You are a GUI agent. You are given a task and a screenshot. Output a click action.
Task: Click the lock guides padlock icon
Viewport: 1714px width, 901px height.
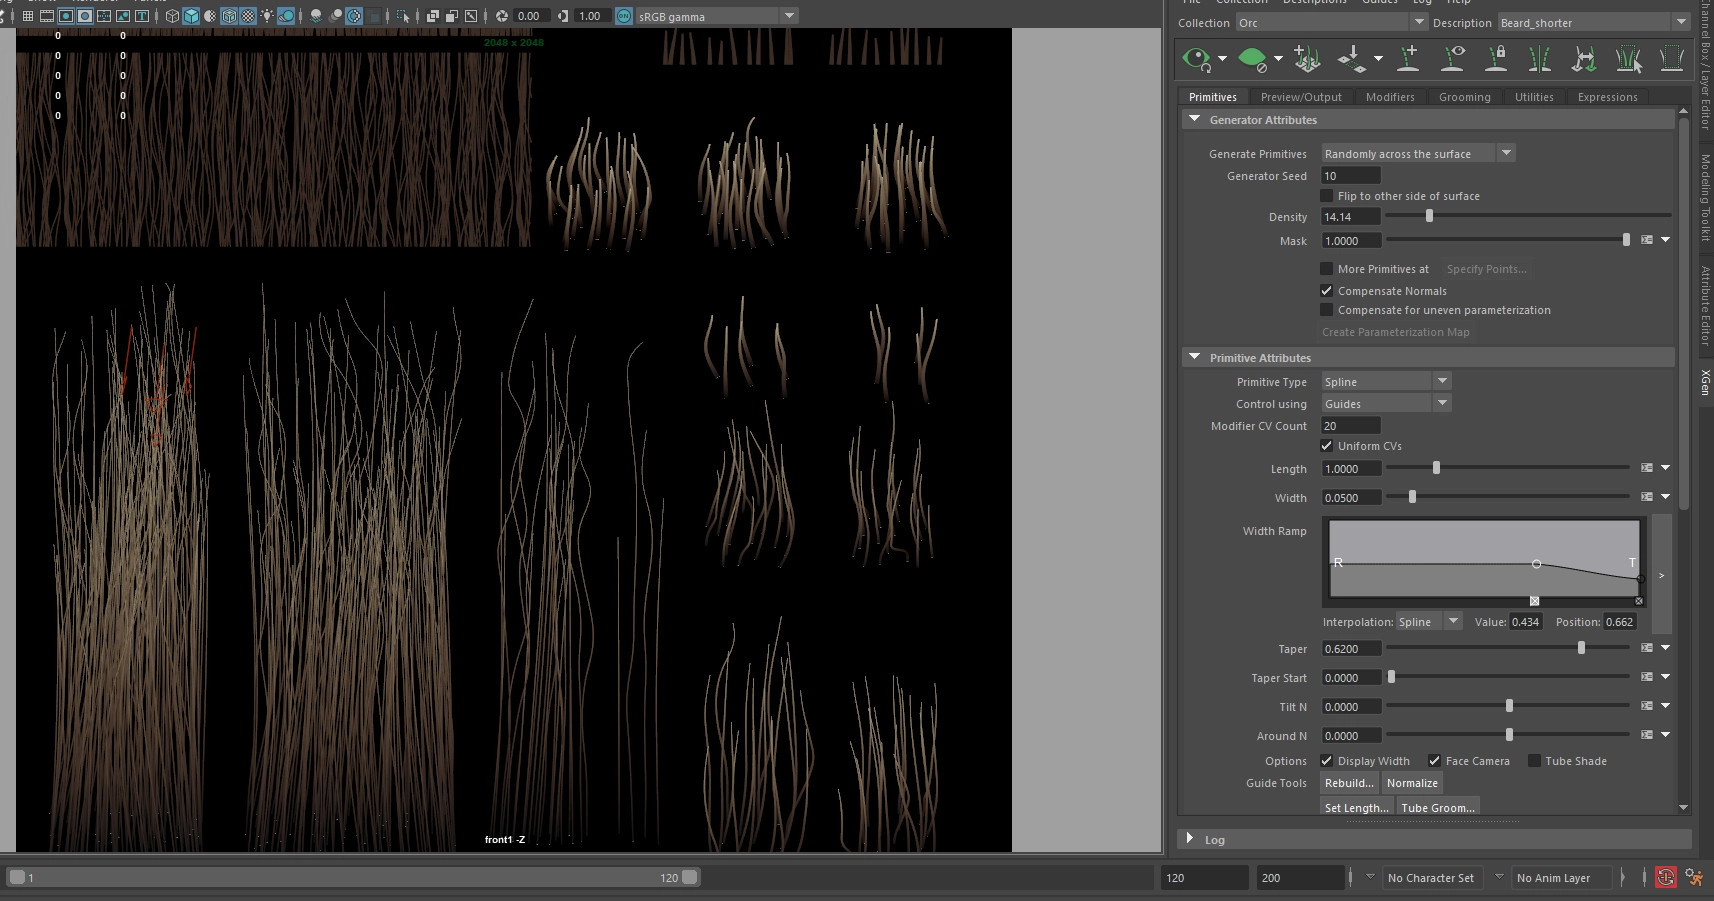[x=1496, y=59]
